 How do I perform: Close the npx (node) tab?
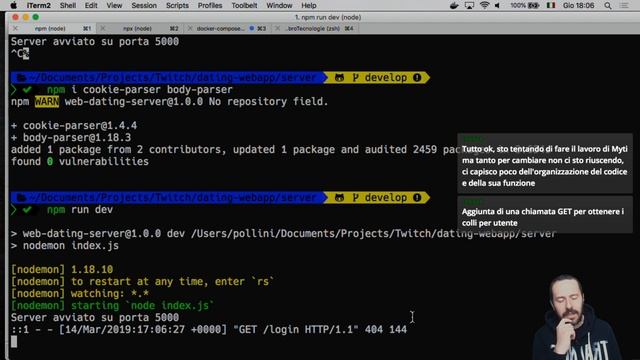pos(103,29)
